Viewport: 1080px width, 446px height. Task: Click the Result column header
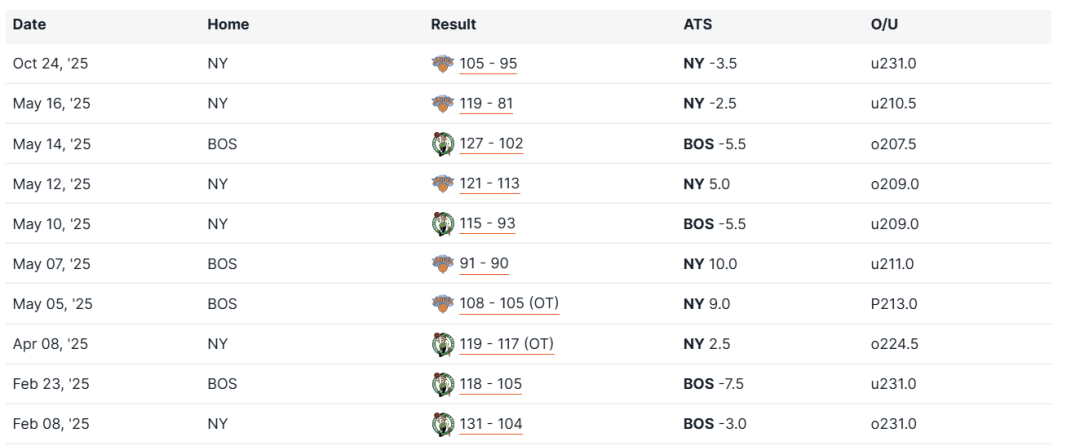[453, 24]
